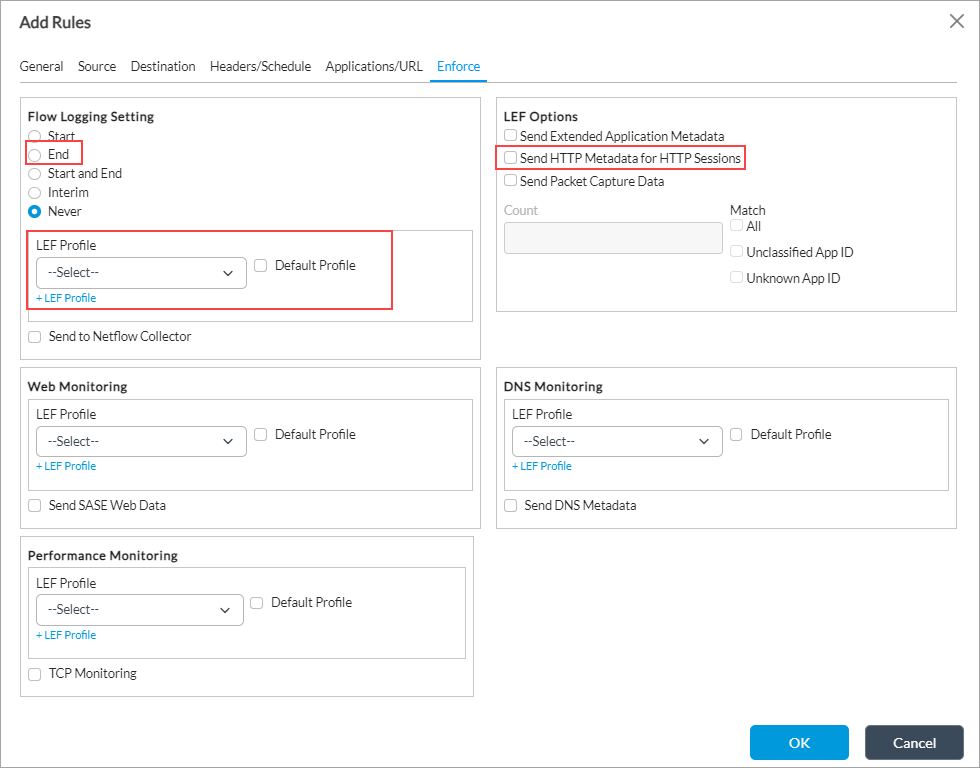Expand the Performance Monitoring LEF Profile dropdown
The width and height of the screenshot is (980, 768).
point(139,610)
